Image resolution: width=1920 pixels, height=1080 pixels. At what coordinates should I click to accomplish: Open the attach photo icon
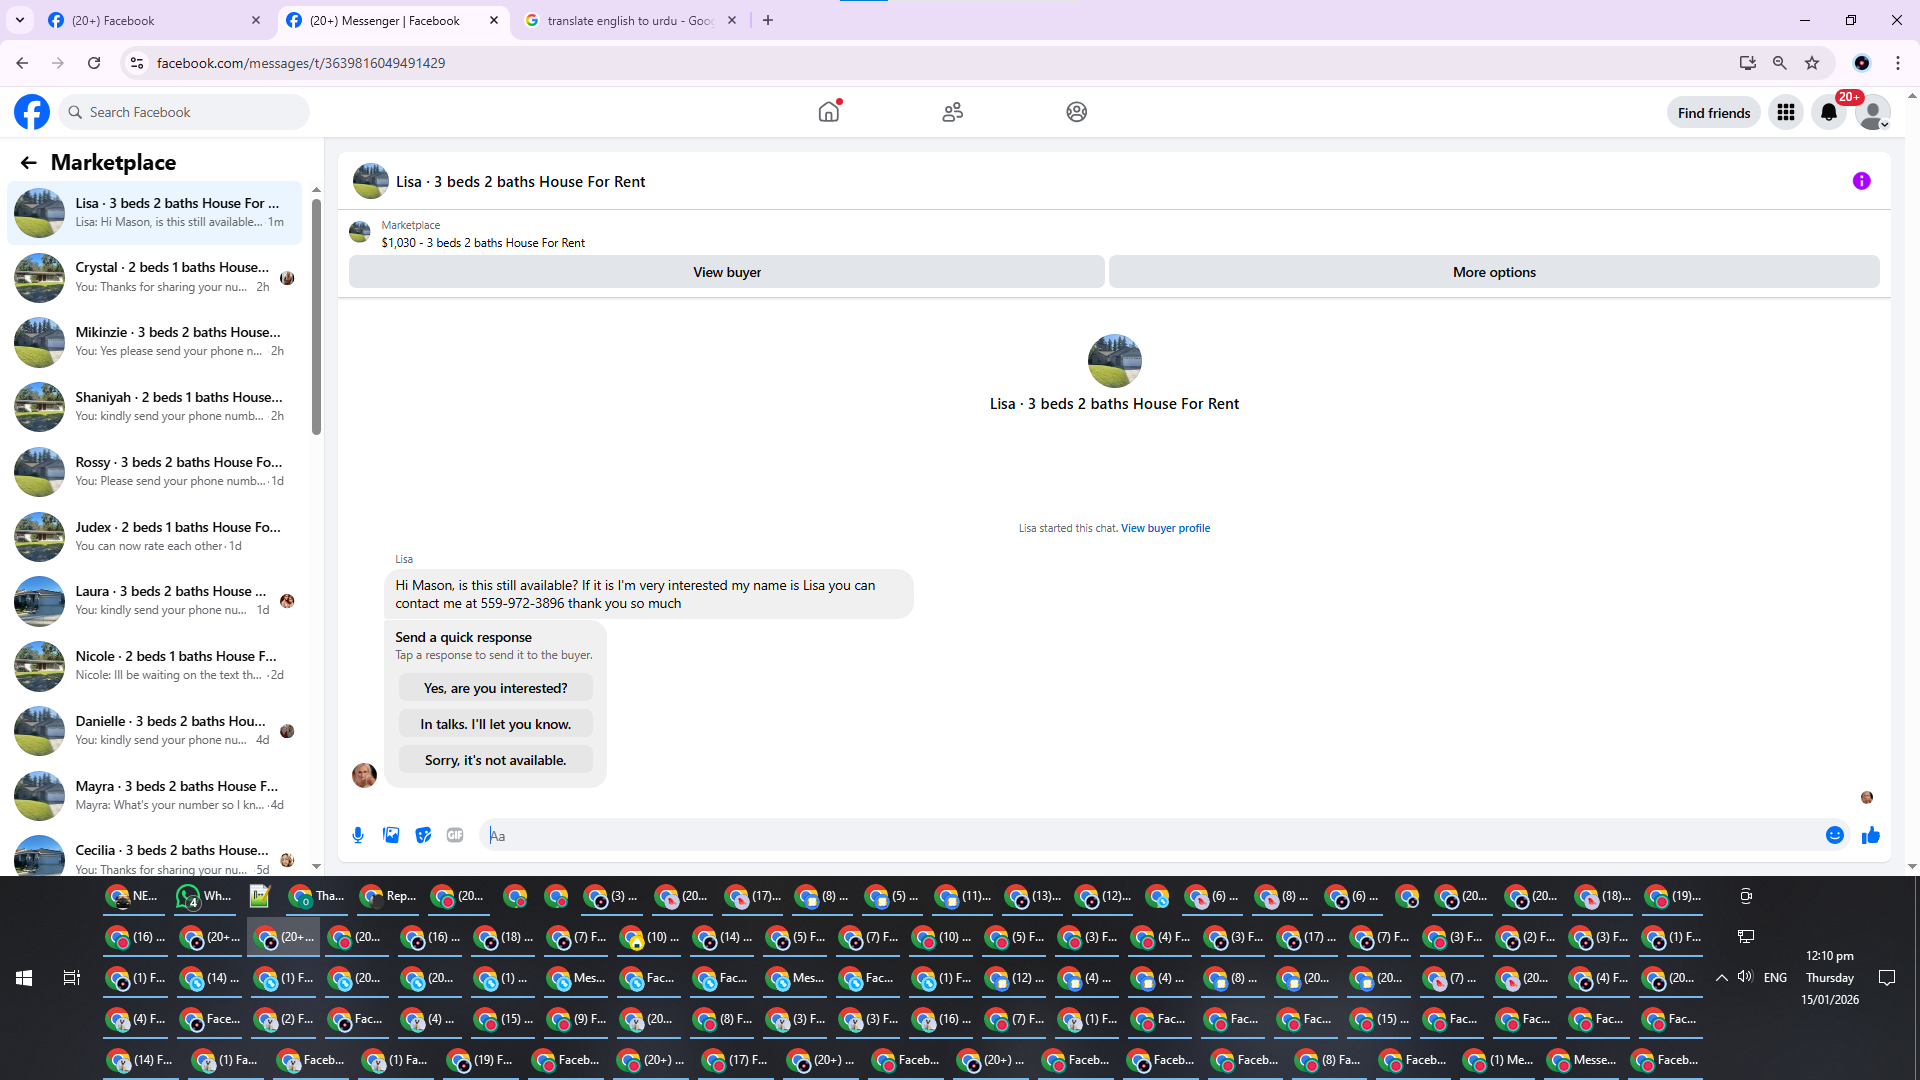[x=391, y=835]
